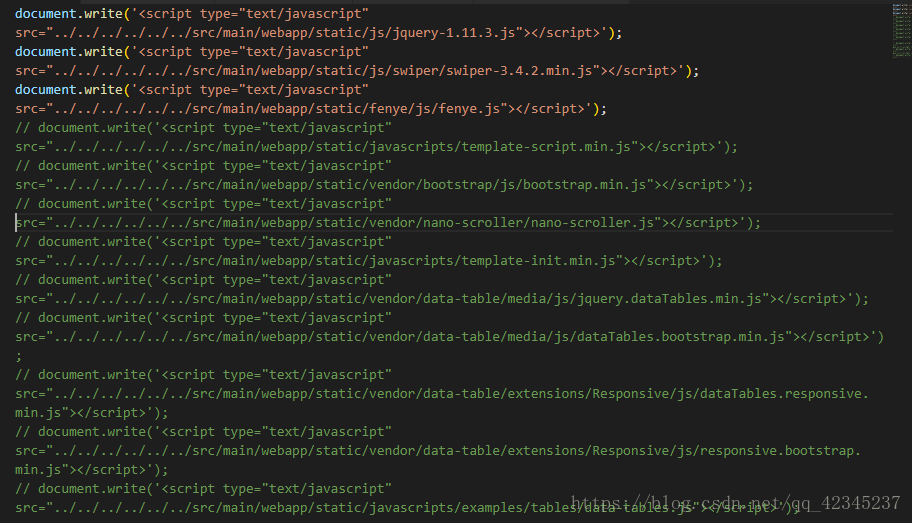Click the line with nano-scroller.js
The image size is (912, 523).
pos(388,223)
